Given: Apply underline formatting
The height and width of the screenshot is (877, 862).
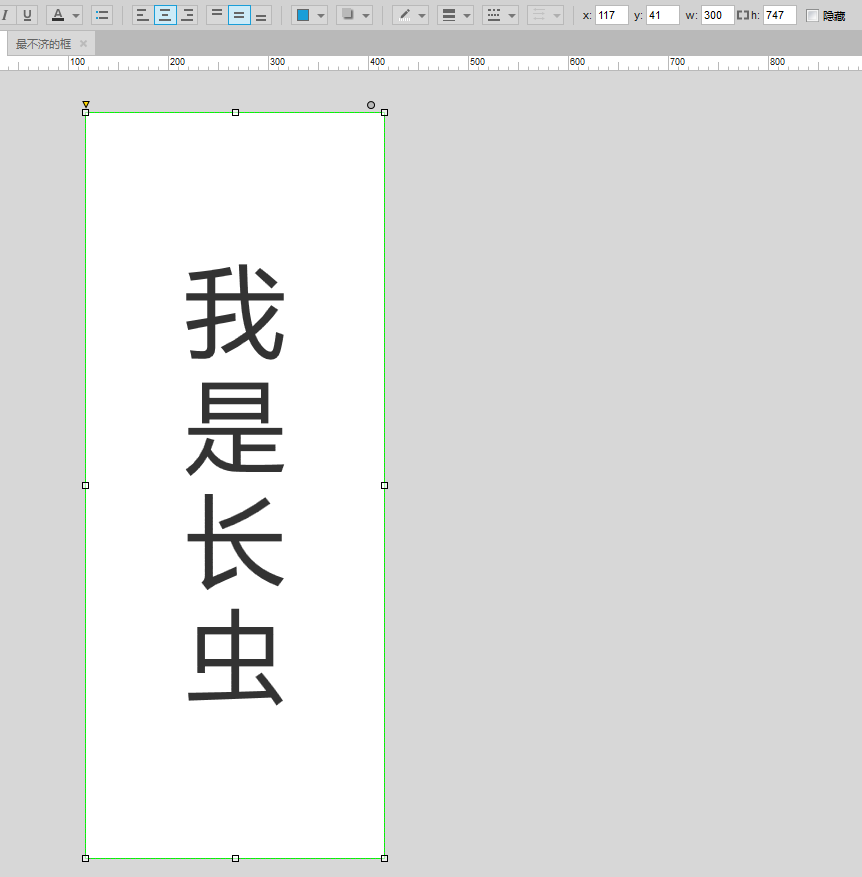Looking at the screenshot, I should tap(27, 15).
